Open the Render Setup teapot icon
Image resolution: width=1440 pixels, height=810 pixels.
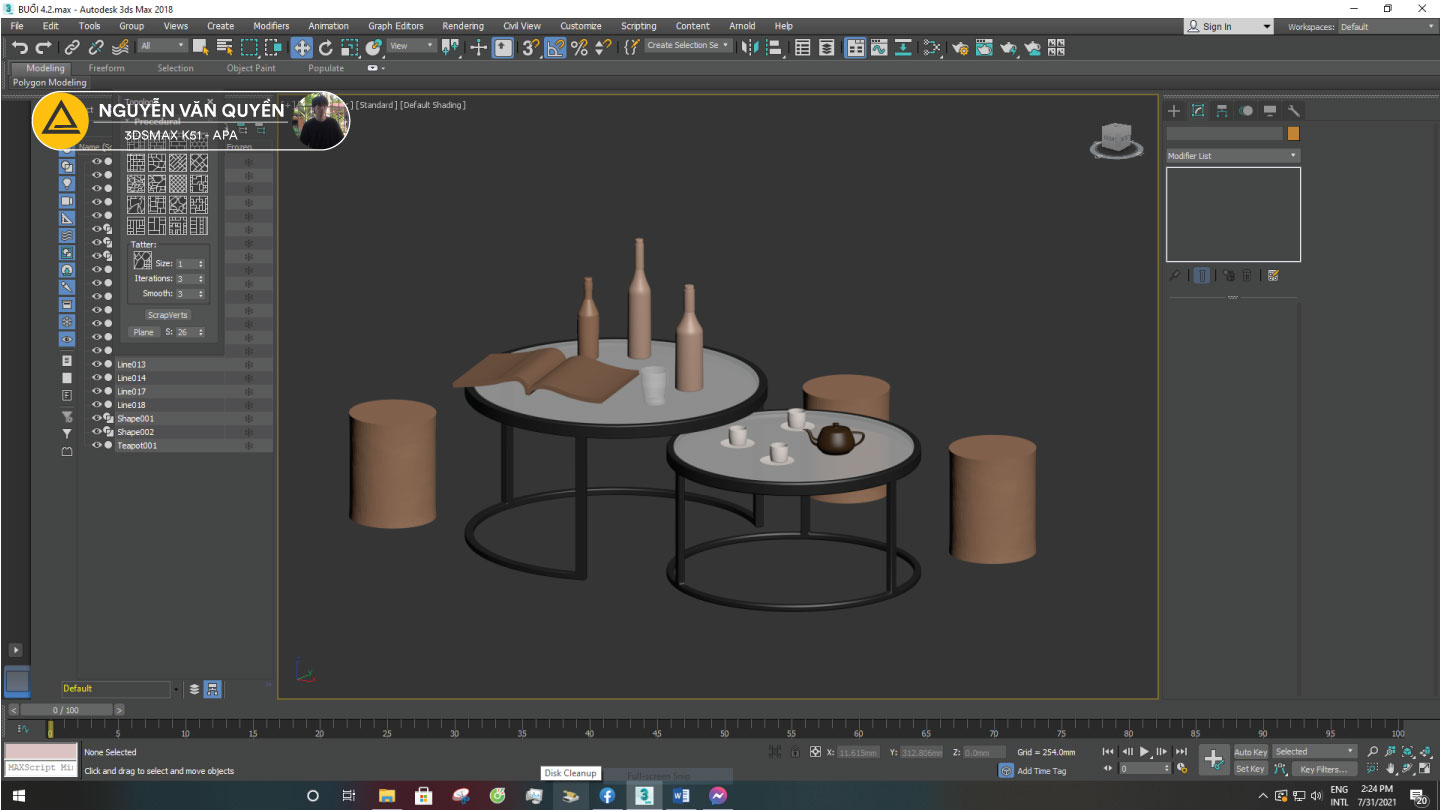click(960, 47)
